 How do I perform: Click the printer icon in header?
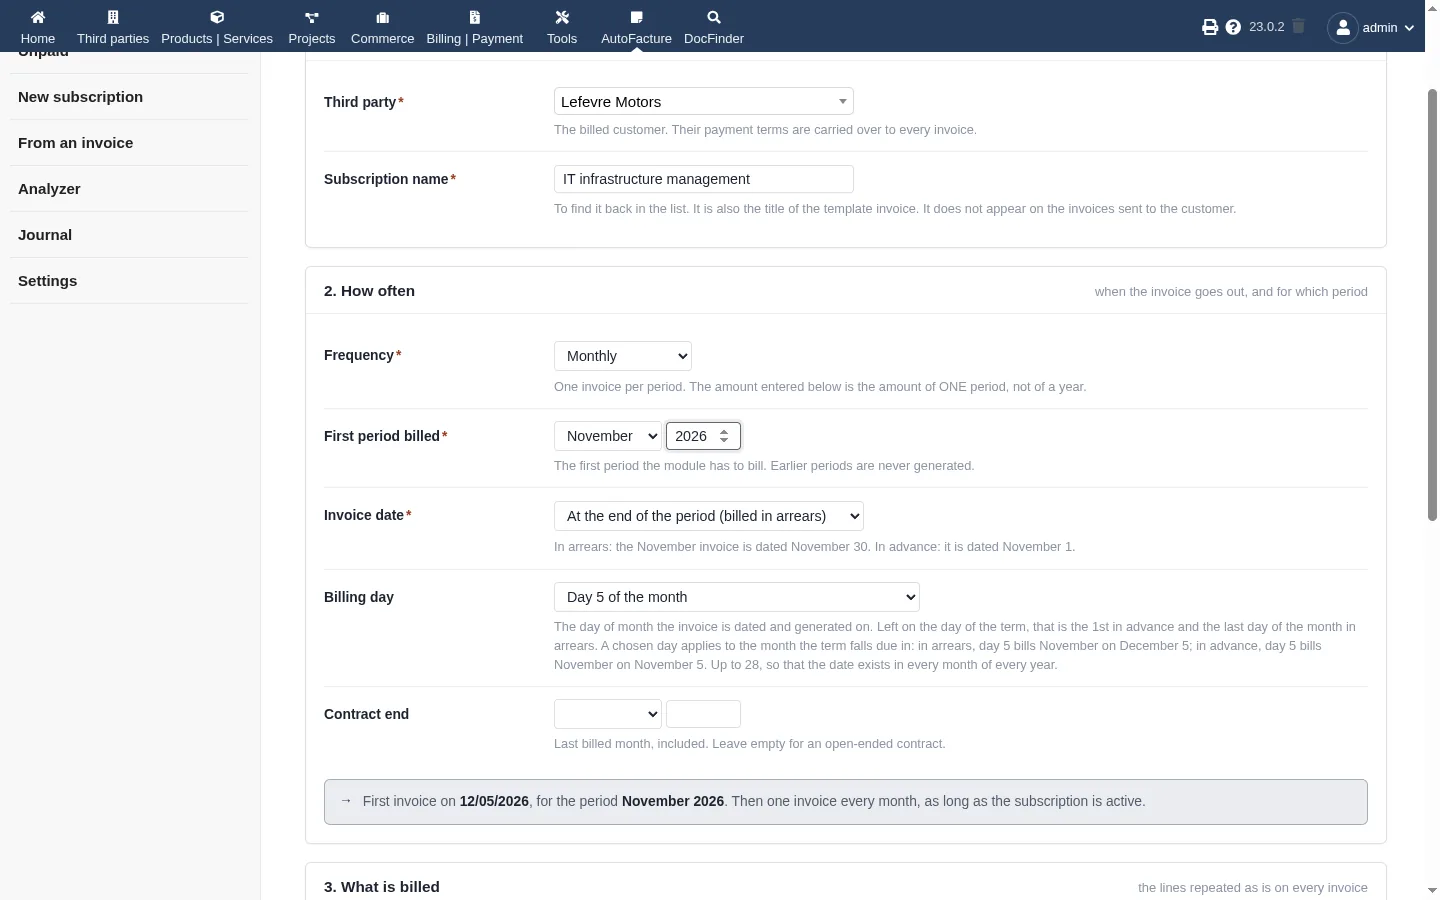point(1210,27)
